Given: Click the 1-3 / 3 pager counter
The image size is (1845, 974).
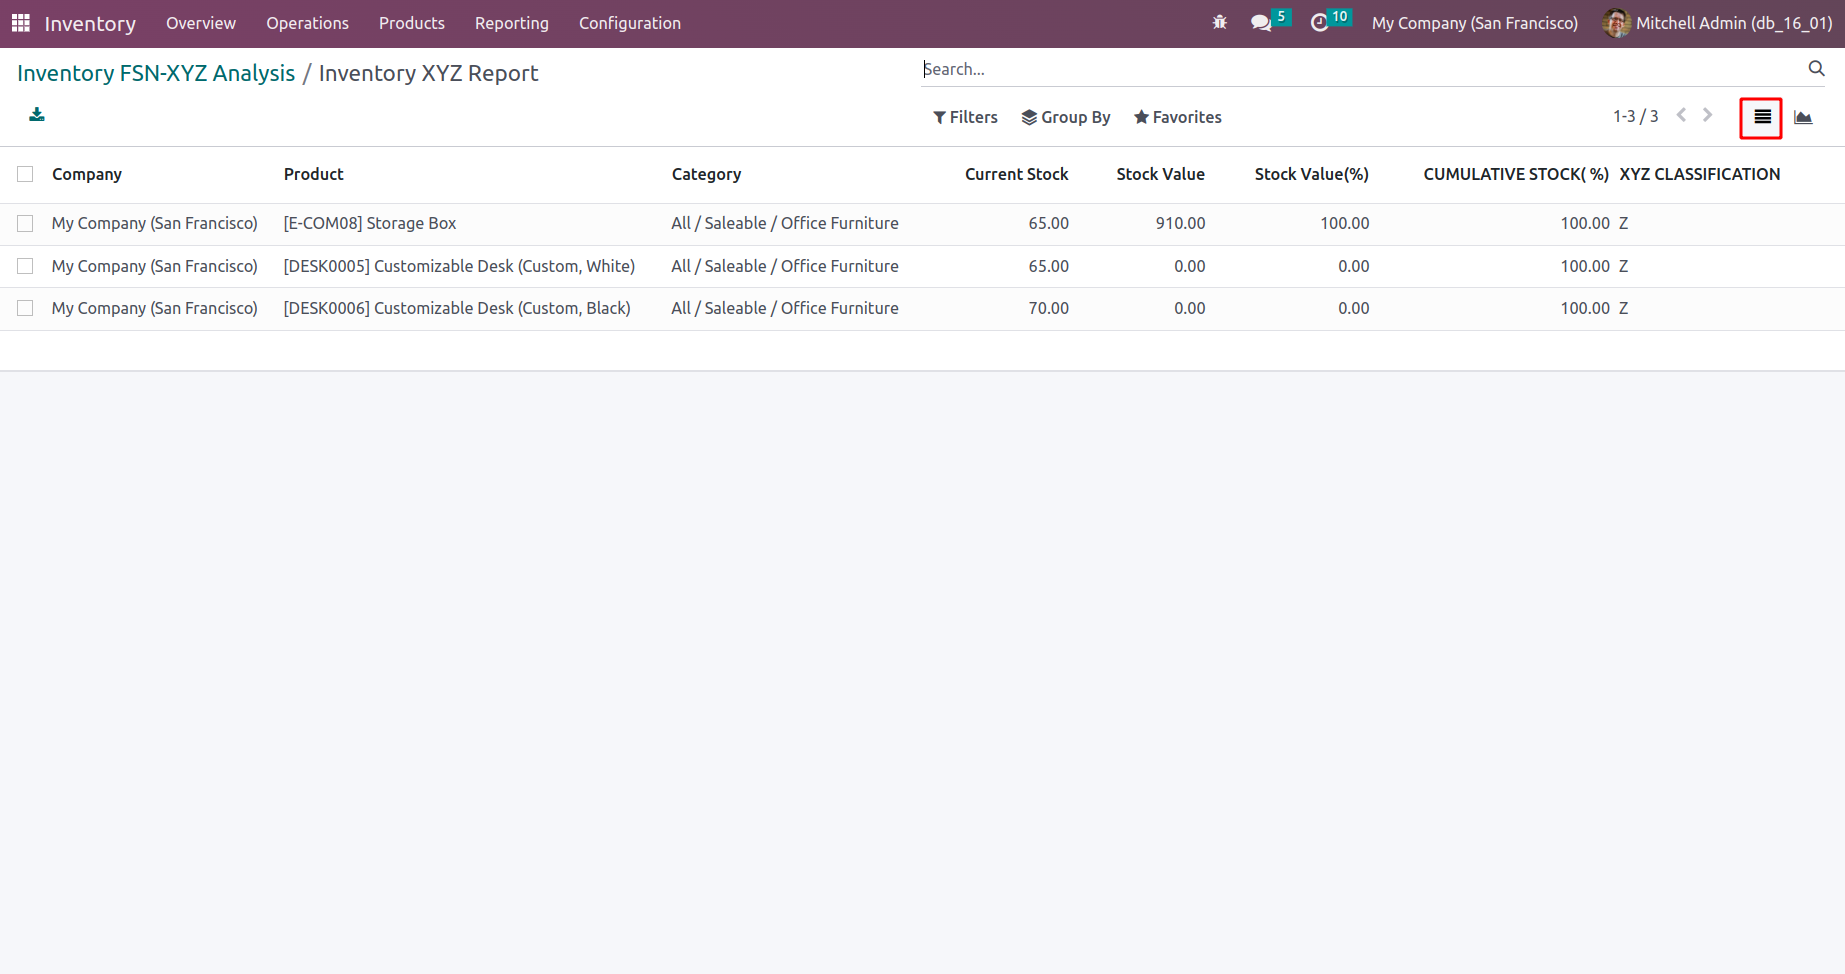Looking at the screenshot, I should pyautogui.click(x=1635, y=116).
